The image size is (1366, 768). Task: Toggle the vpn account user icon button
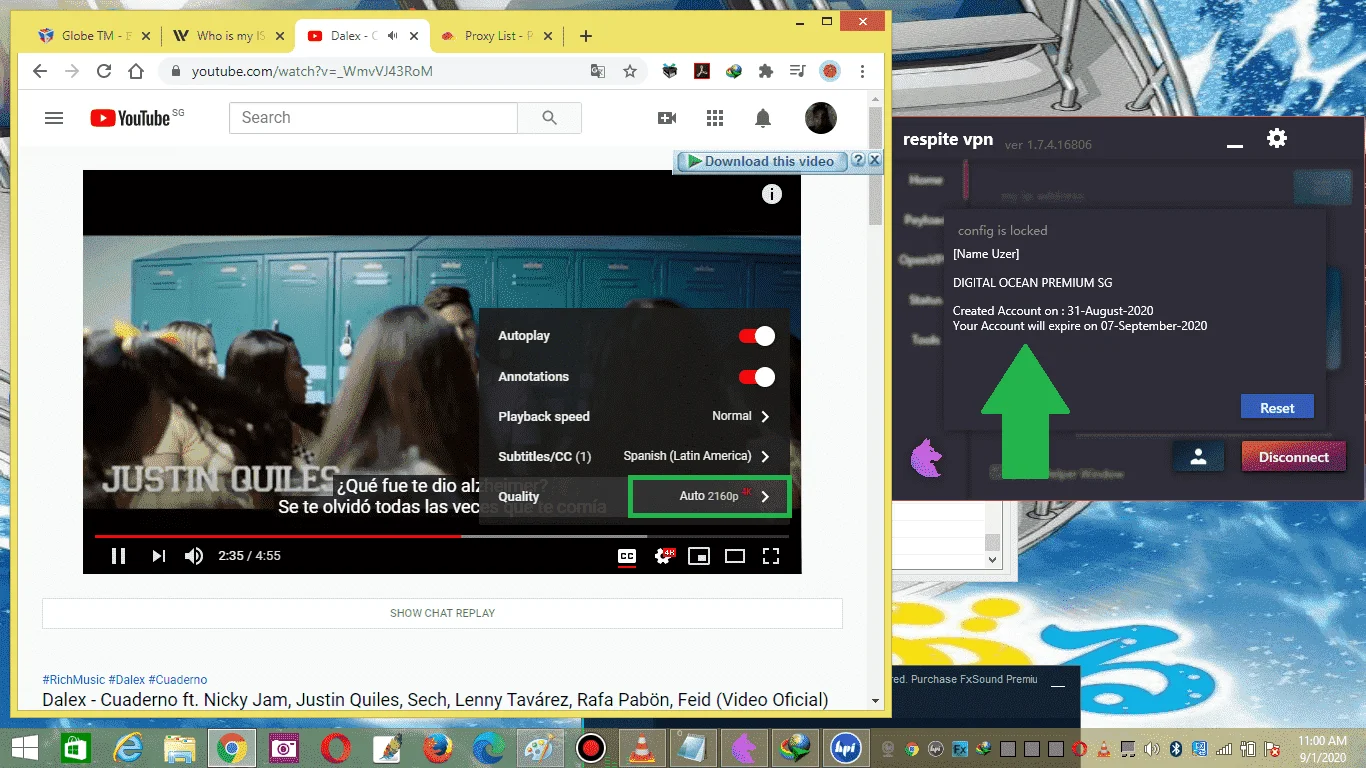[x=1199, y=457]
